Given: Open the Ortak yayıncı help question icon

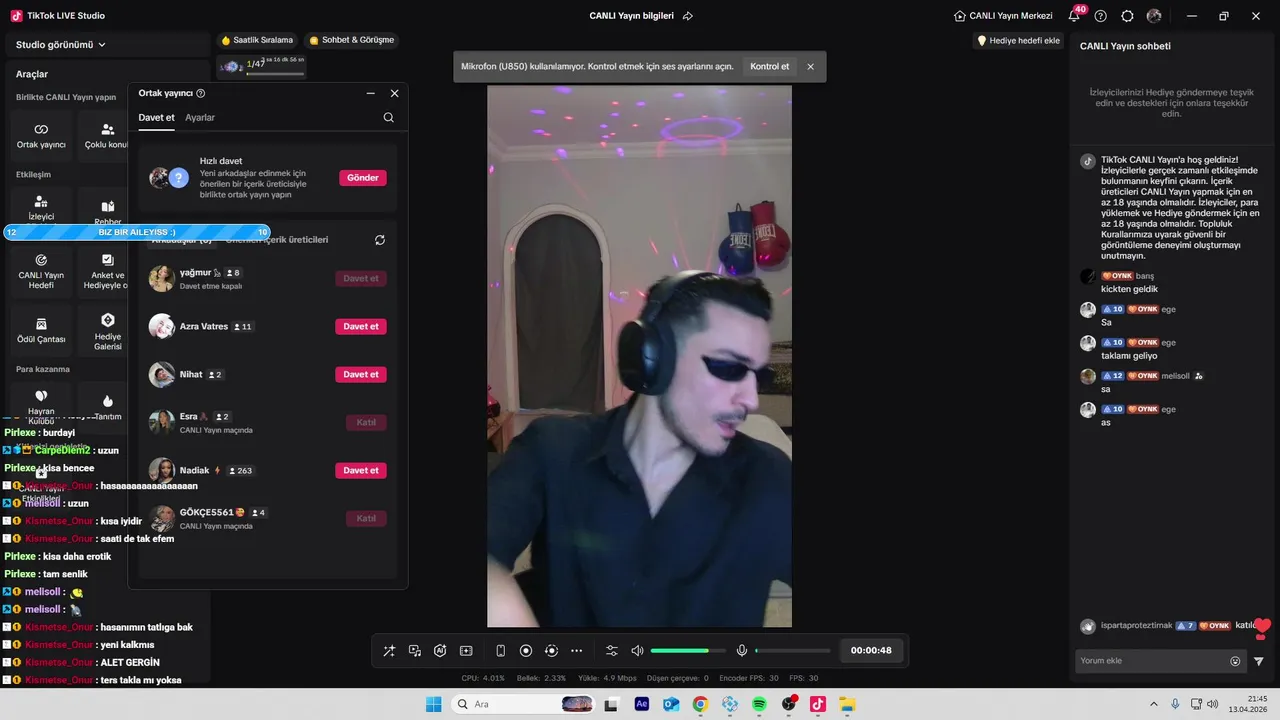Looking at the screenshot, I should (x=201, y=93).
